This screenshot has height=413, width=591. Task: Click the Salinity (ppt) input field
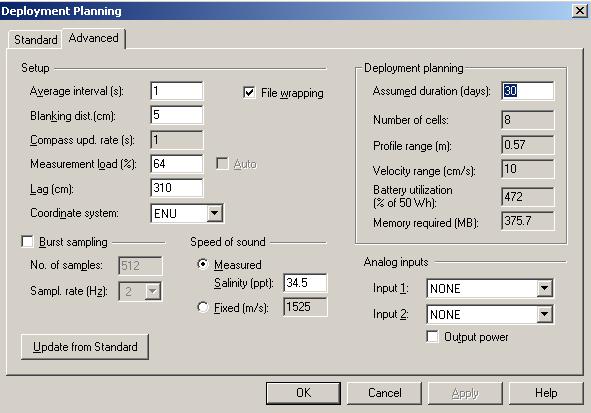[x=305, y=283]
